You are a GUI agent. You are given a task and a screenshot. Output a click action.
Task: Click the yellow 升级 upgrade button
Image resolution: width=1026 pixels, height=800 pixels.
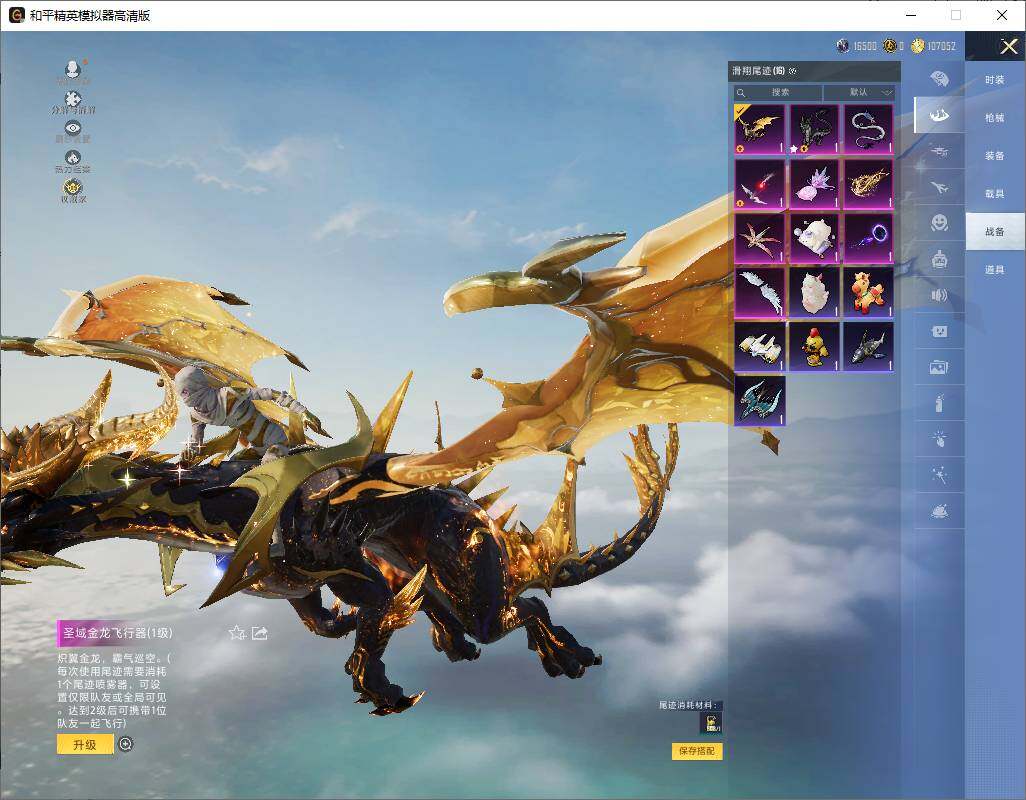[85, 744]
